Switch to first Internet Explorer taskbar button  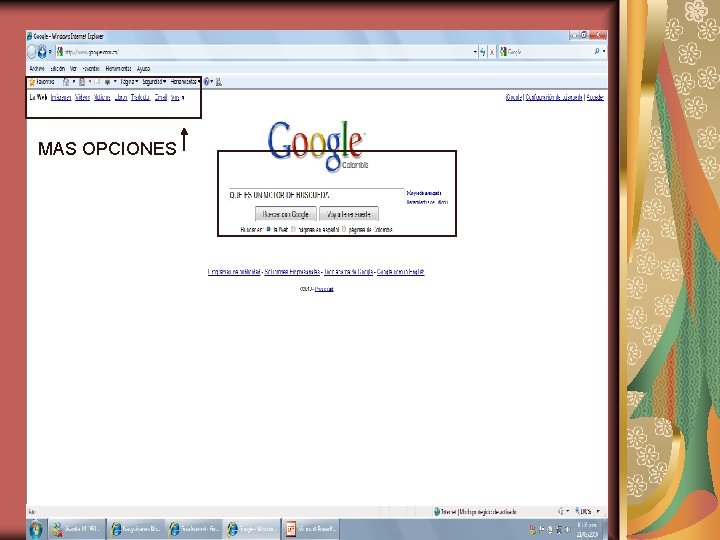(136, 529)
